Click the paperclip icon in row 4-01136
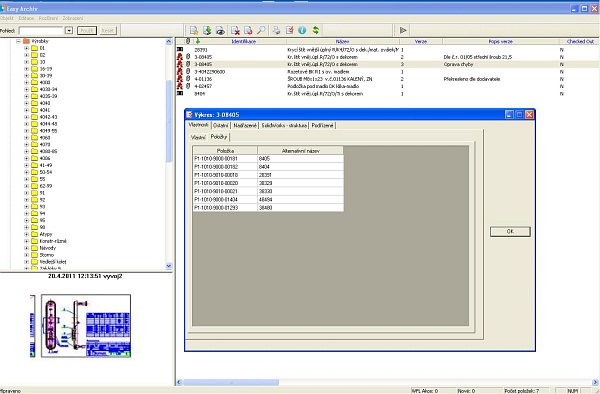The image size is (600, 394). pyautogui.click(x=188, y=78)
